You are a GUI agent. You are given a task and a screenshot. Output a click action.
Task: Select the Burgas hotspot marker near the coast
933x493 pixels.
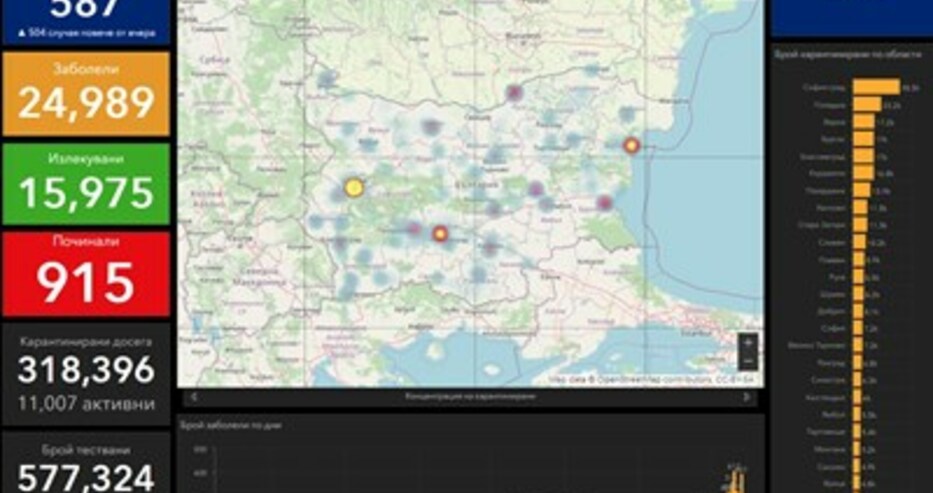pos(605,203)
